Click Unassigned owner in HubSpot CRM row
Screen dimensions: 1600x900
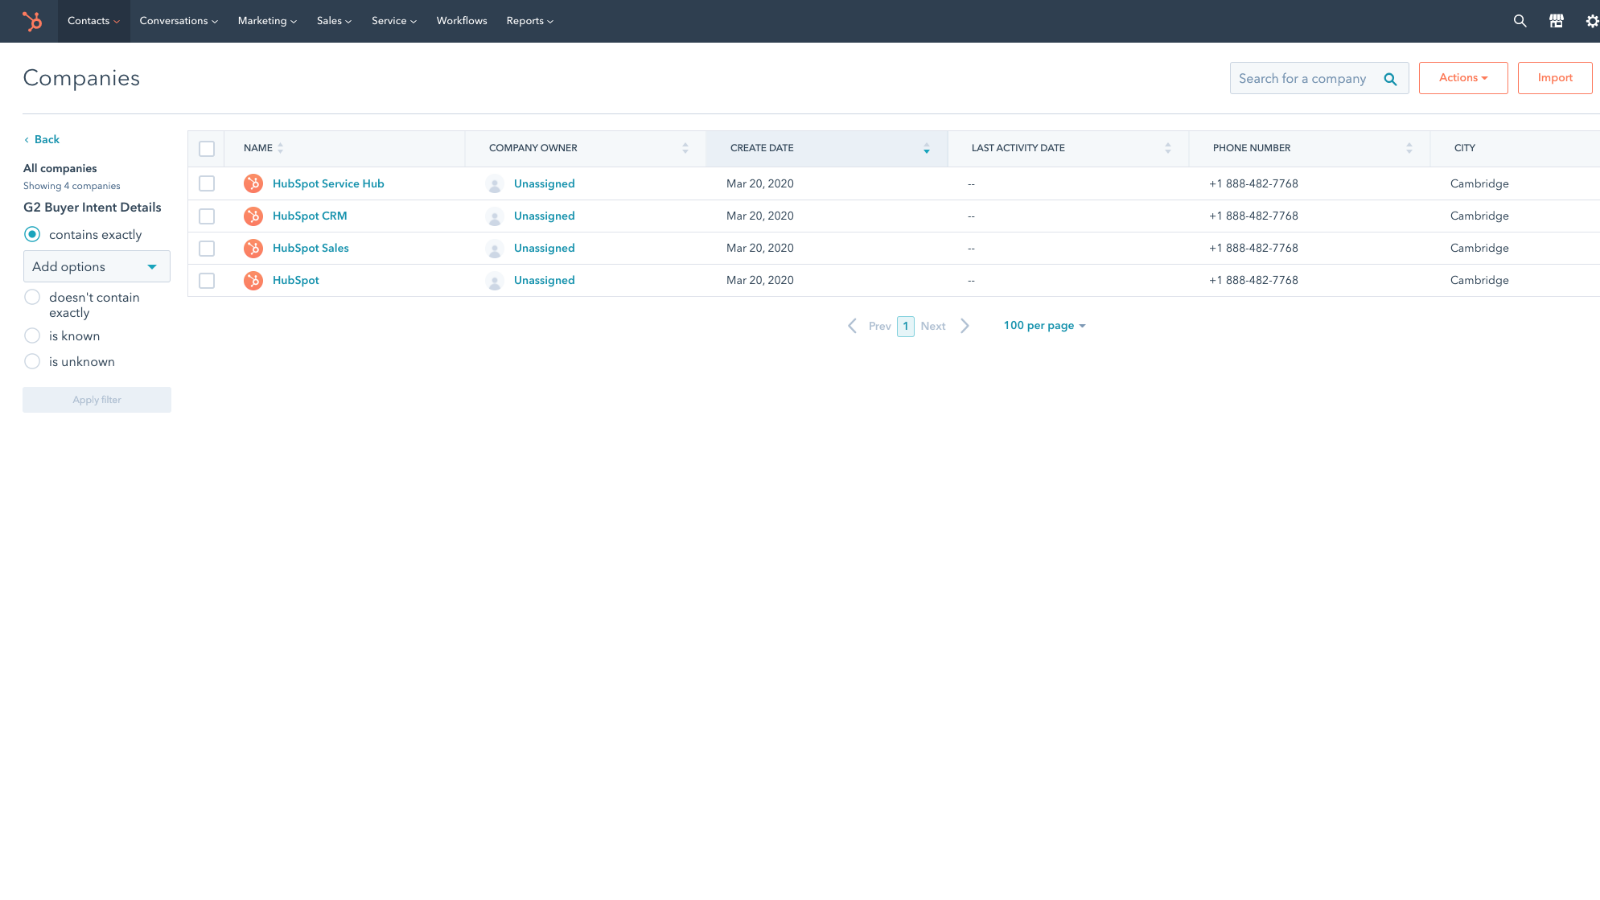544,216
